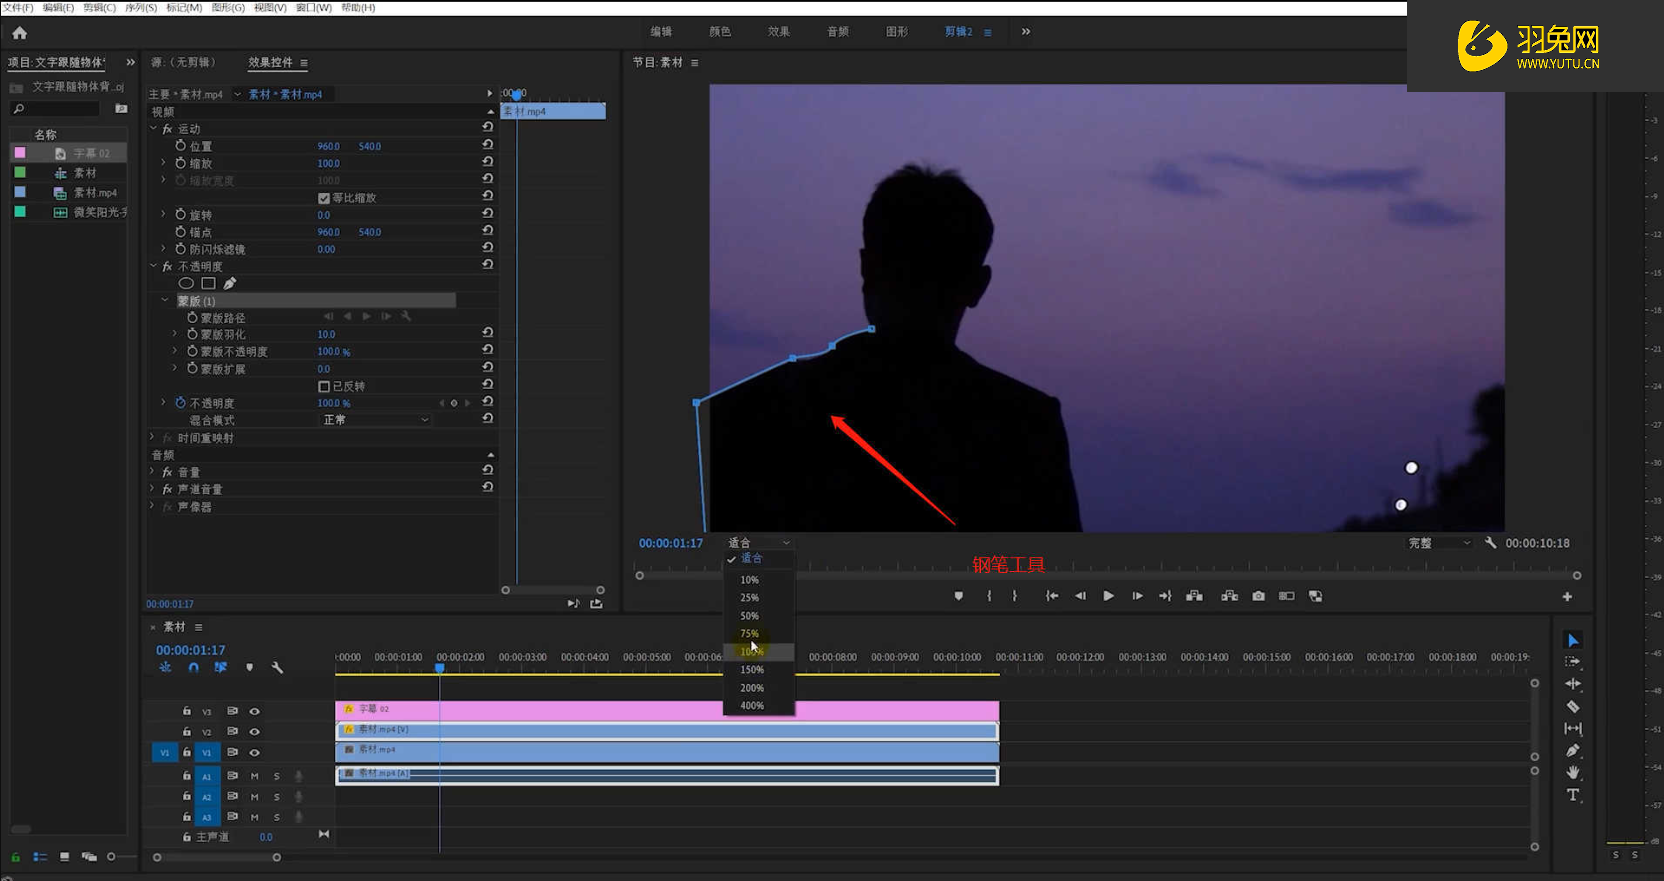Show more workspaces with the double arrow

[1026, 32]
